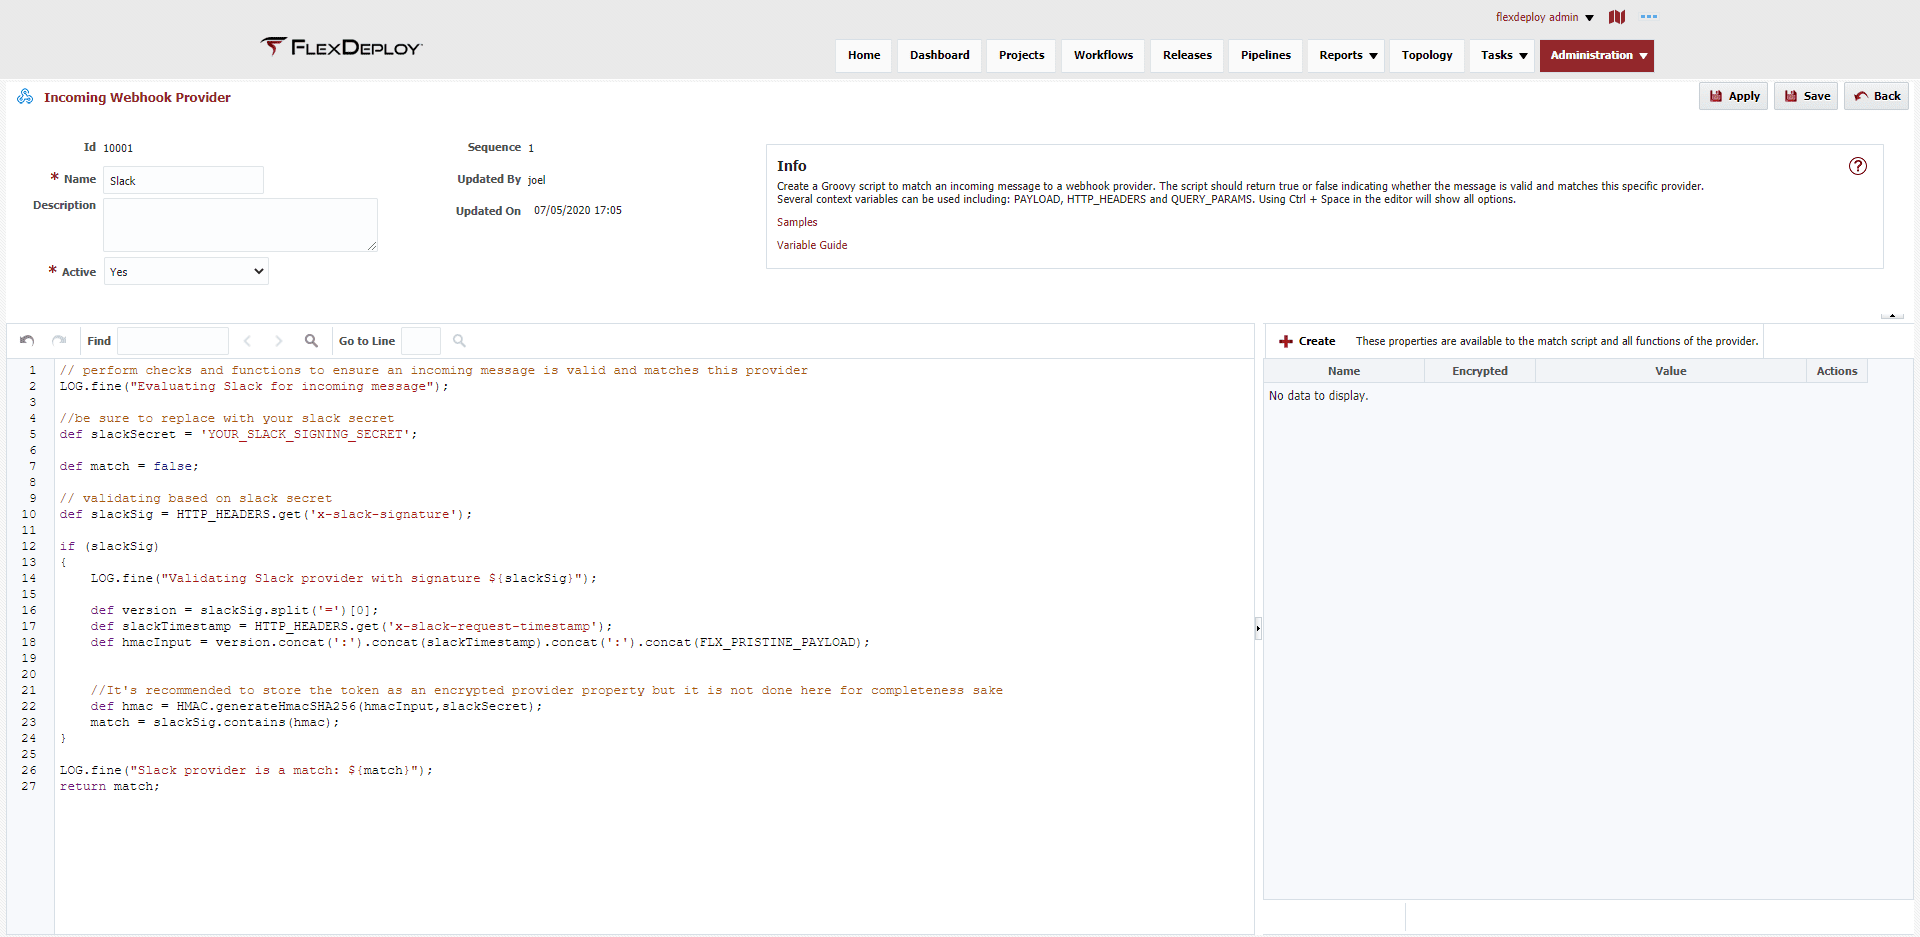Open the Pipelines tab
Screen dimensions: 1920x937
coord(1266,55)
